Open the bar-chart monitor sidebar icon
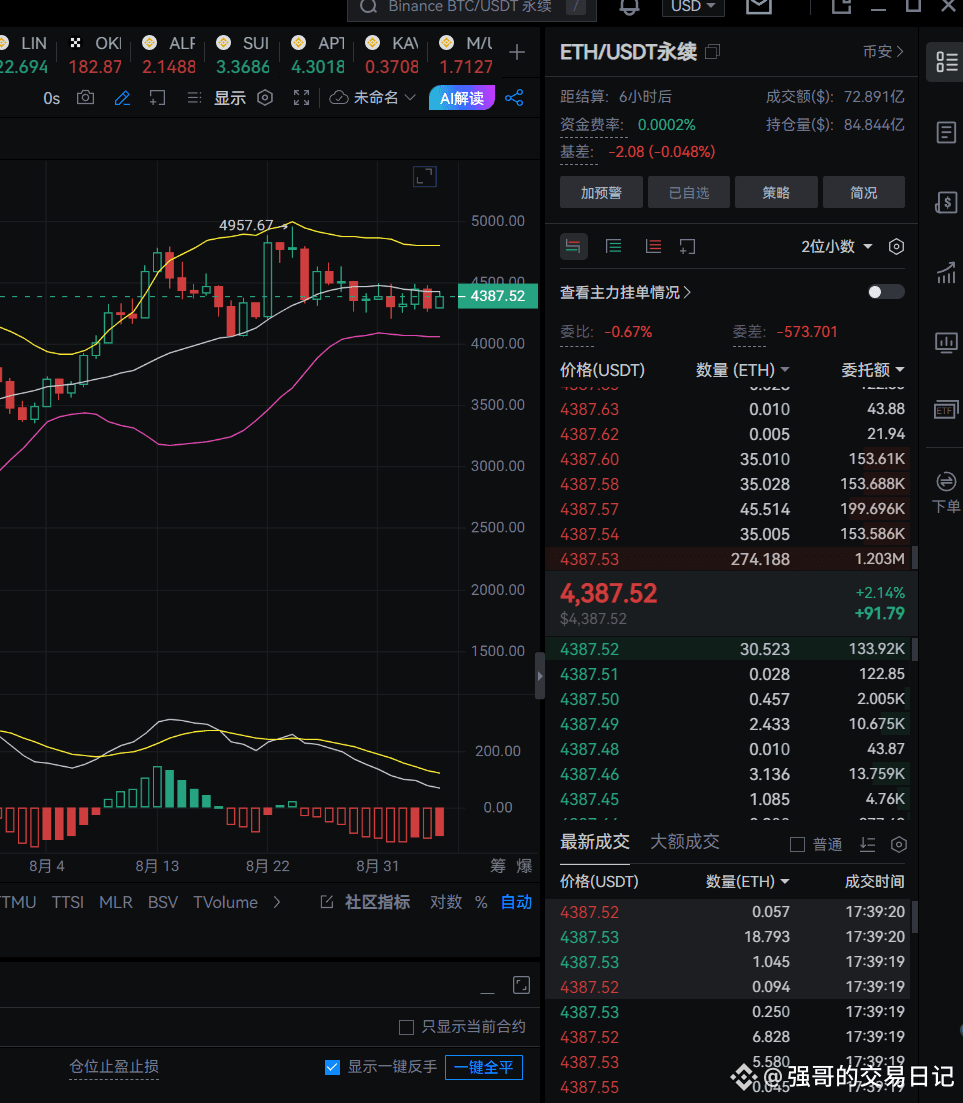Image resolution: width=963 pixels, height=1103 pixels. coord(946,343)
